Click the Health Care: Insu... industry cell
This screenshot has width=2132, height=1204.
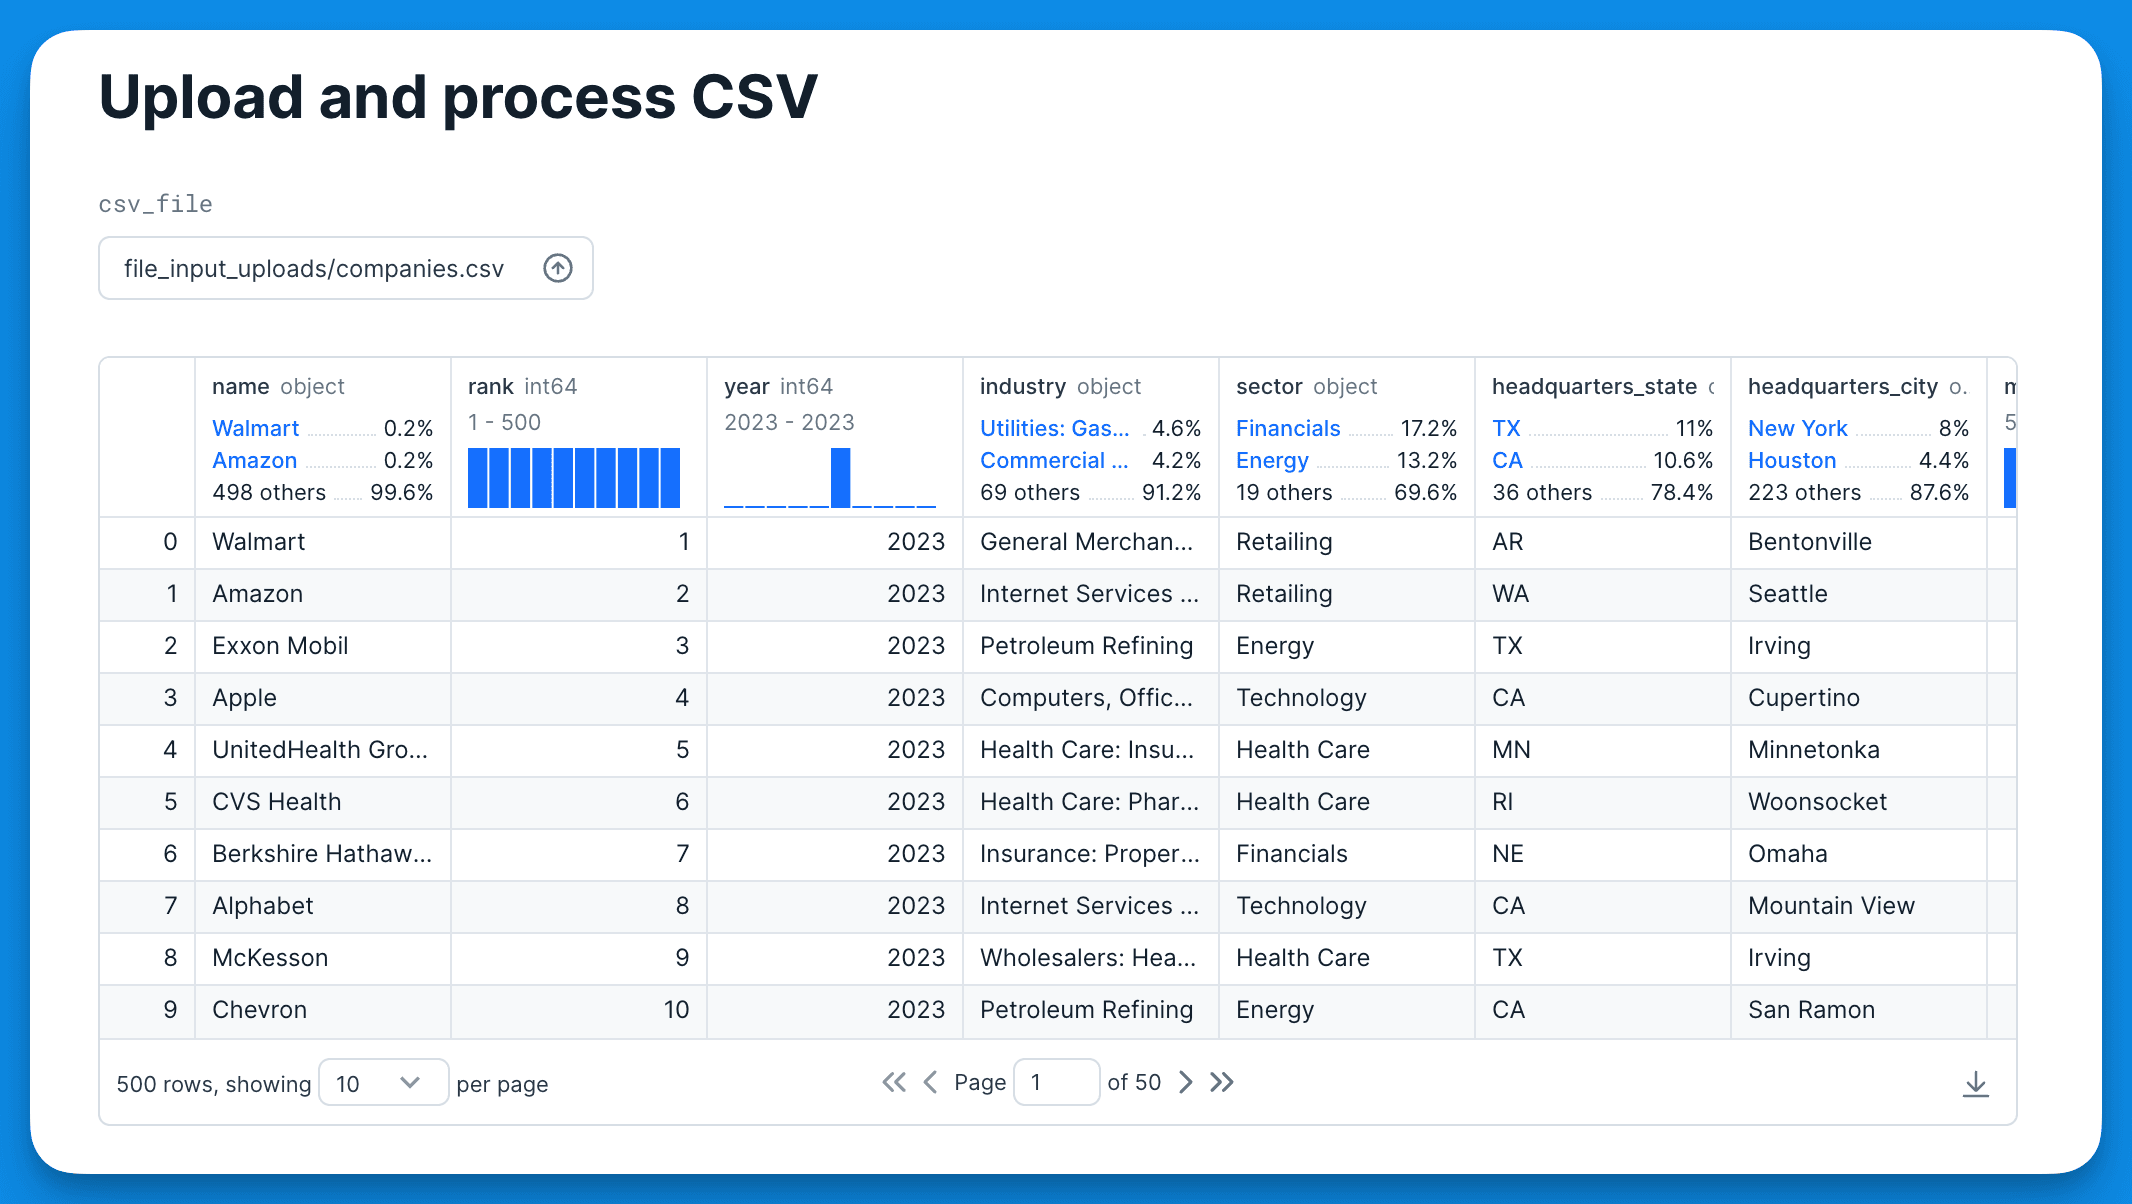(x=1091, y=750)
